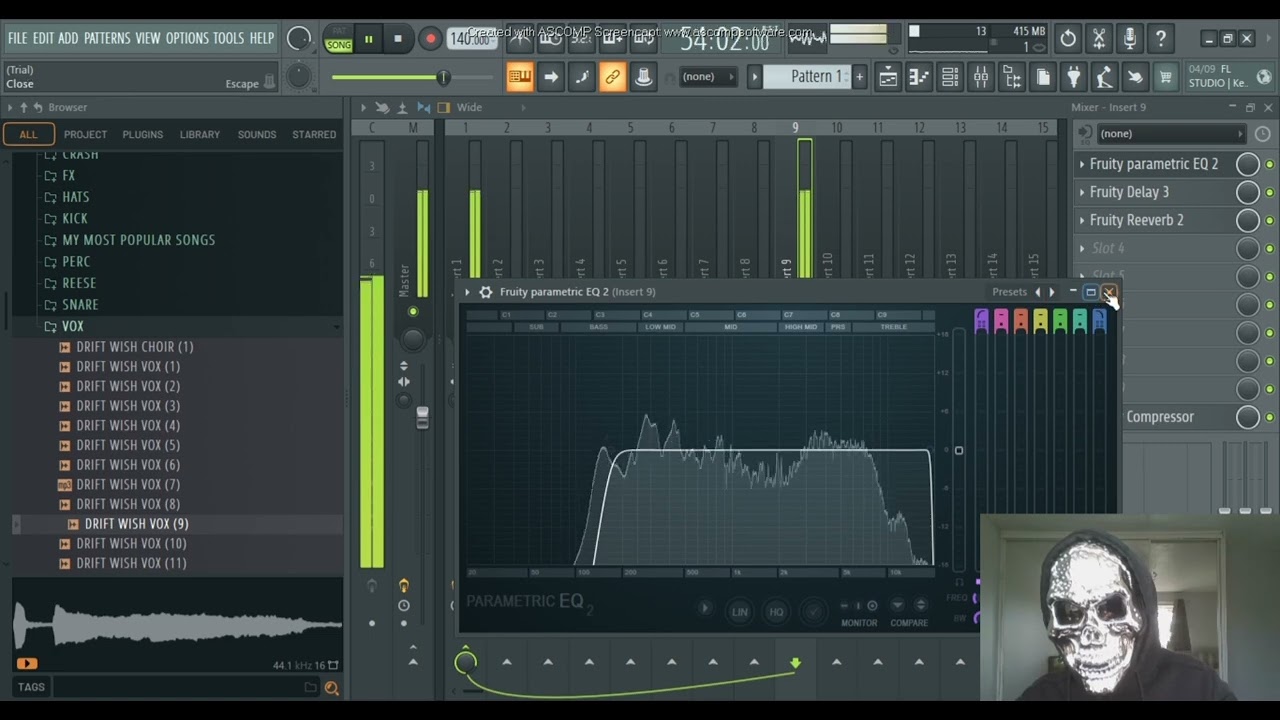Adjust the main volume slider handle

click(x=443, y=77)
